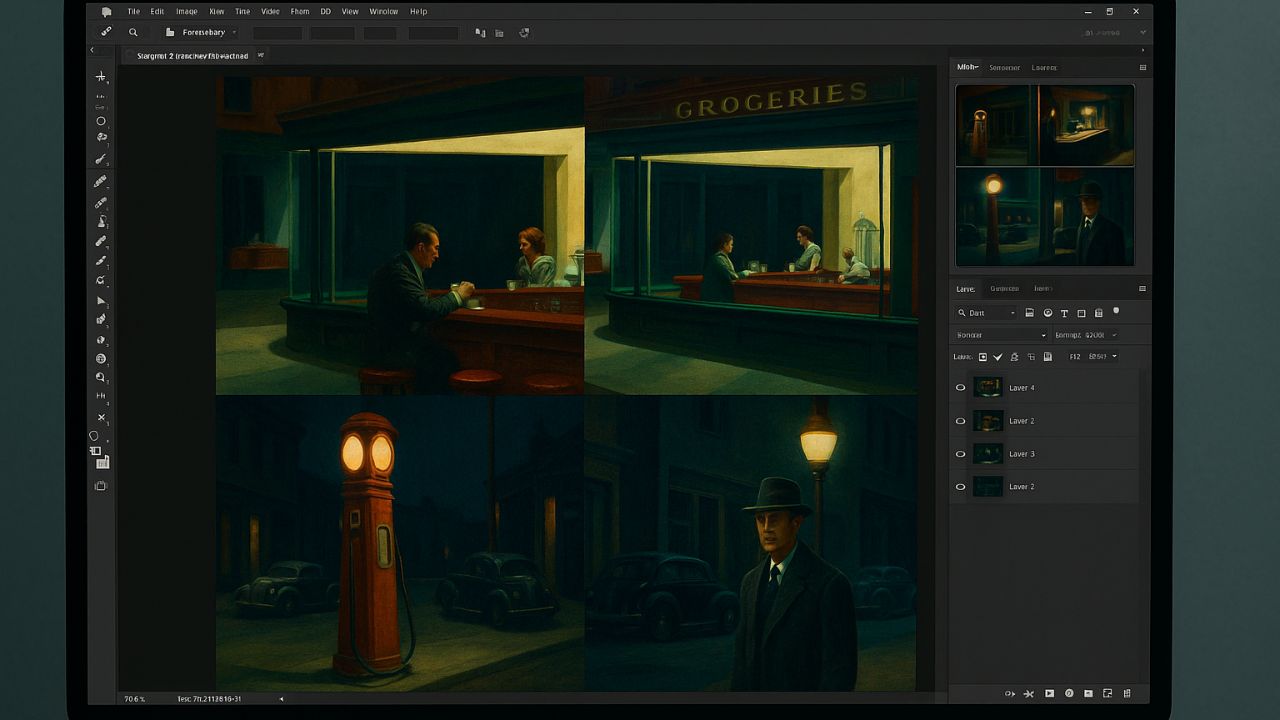Open the Image menu

coord(187,12)
